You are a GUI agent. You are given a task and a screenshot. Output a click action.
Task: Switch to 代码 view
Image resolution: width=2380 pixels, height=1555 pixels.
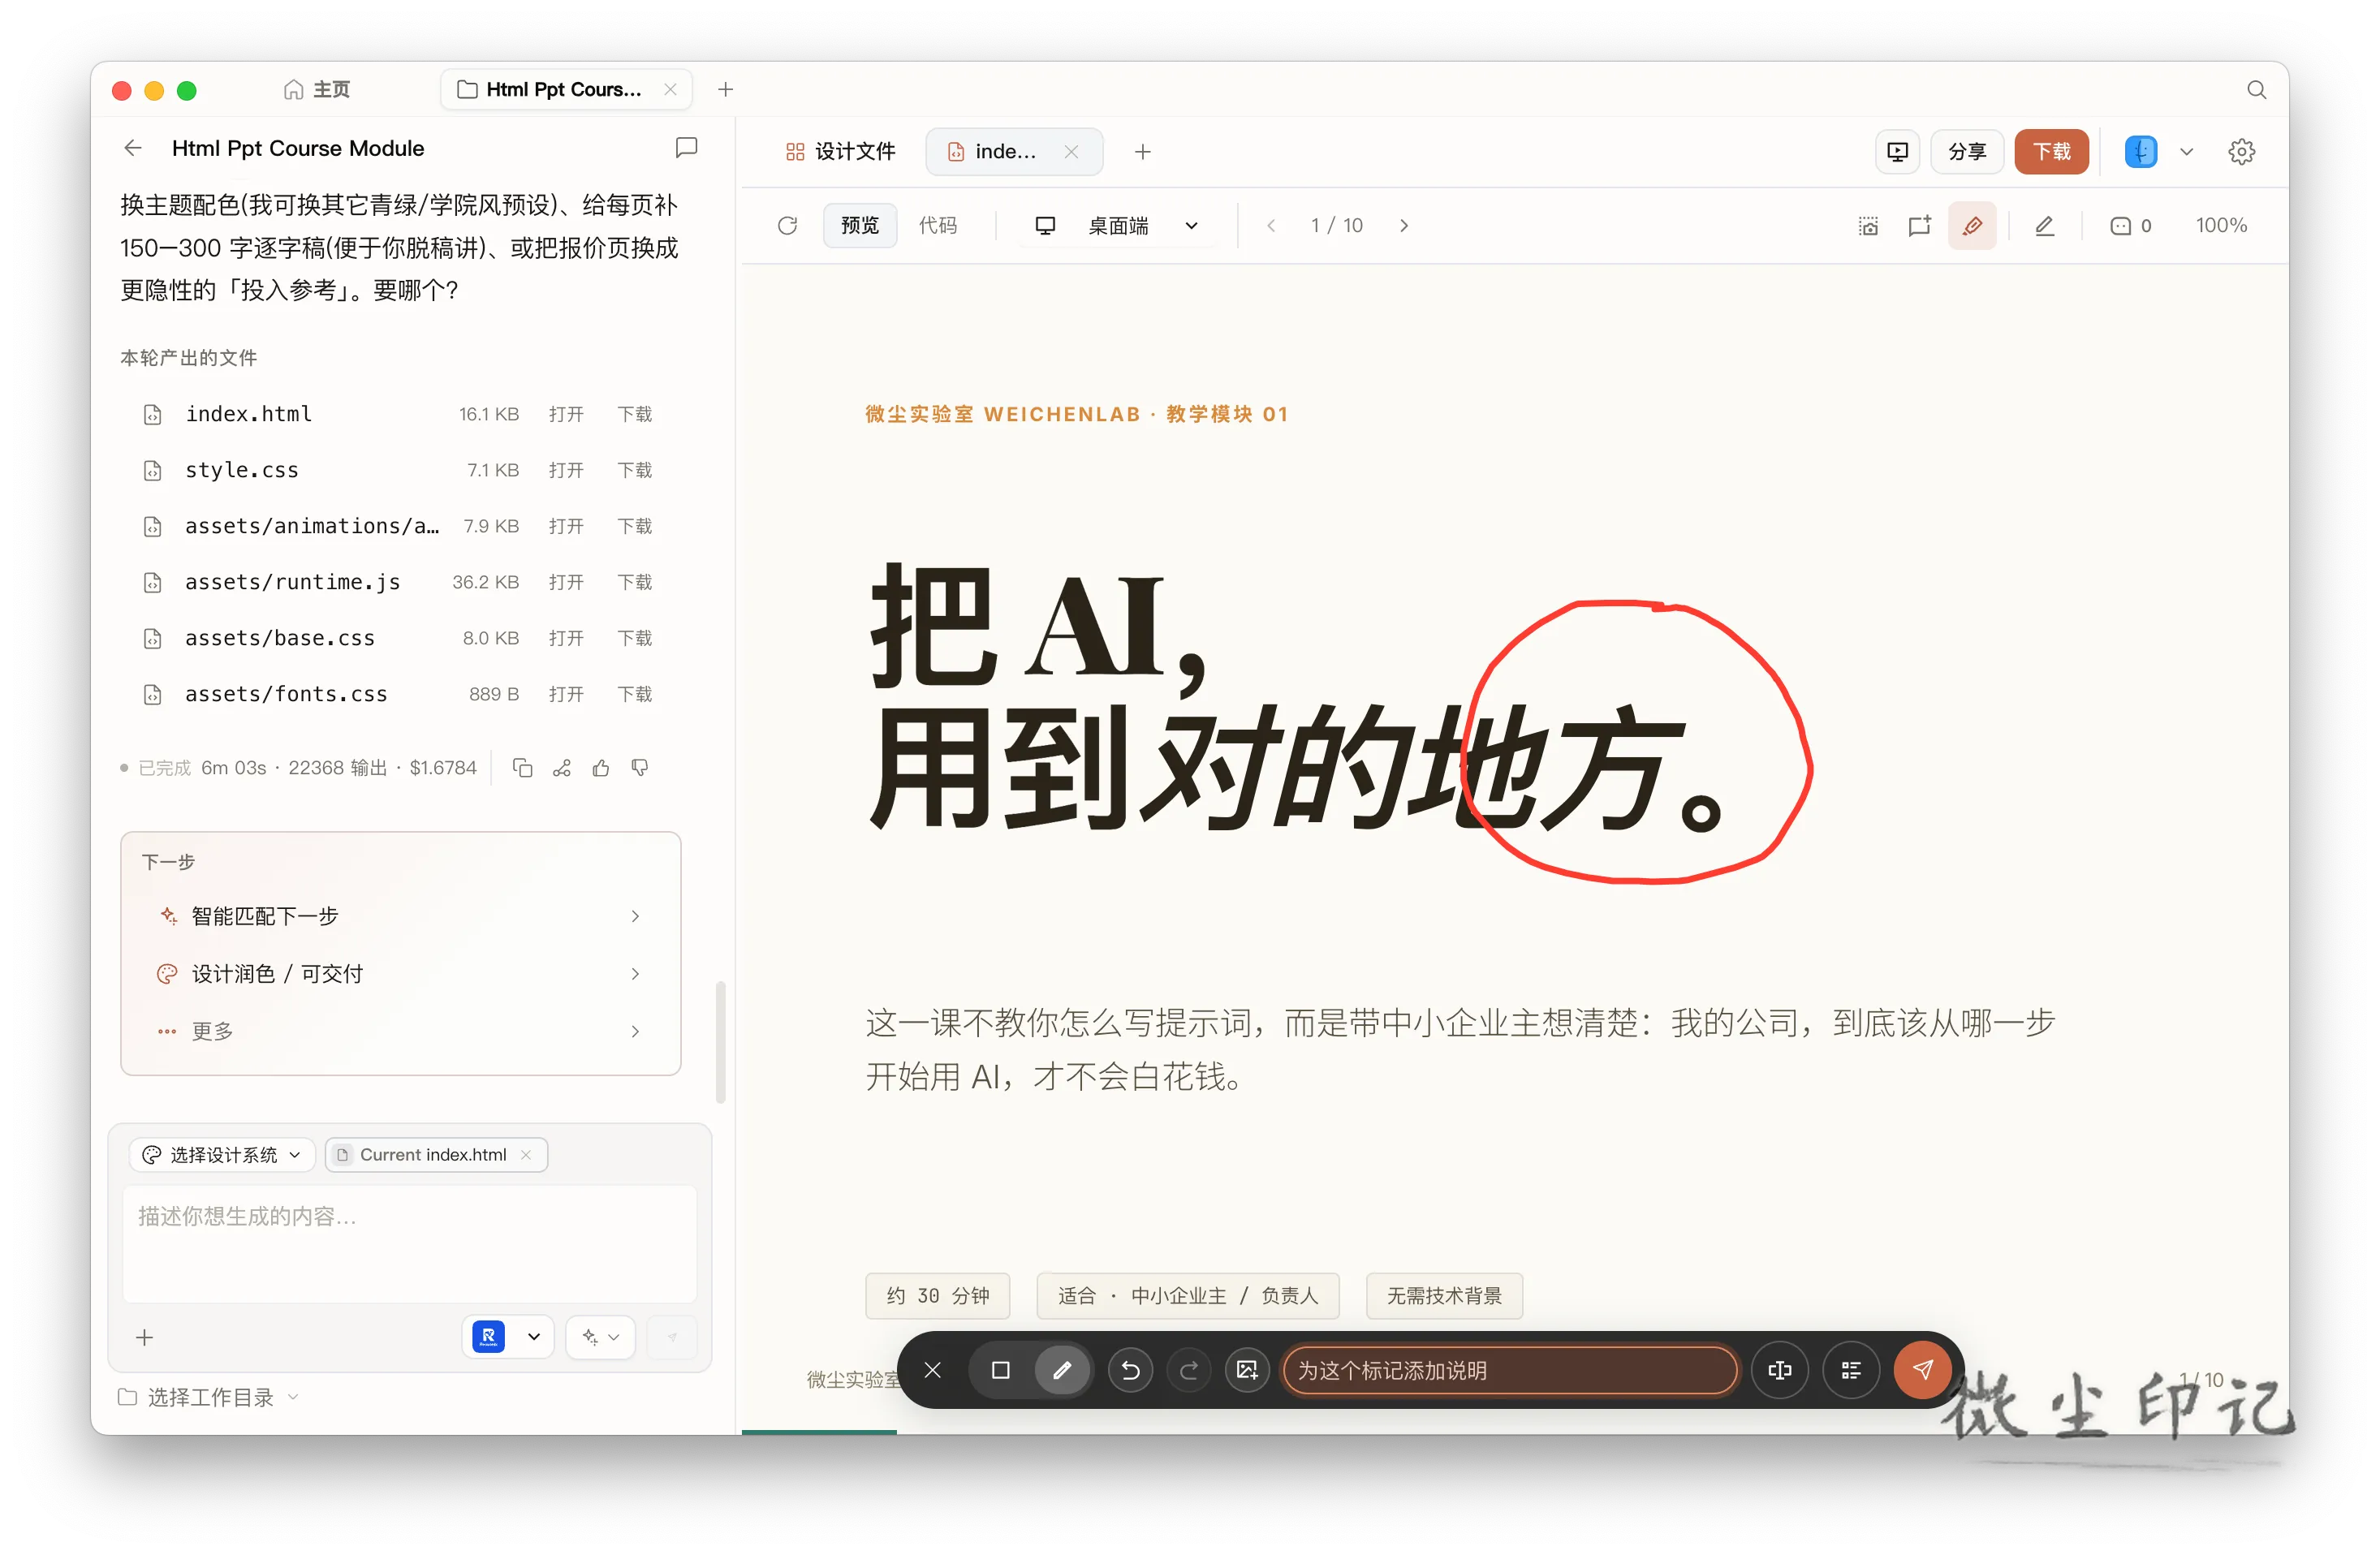[x=938, y=226]
